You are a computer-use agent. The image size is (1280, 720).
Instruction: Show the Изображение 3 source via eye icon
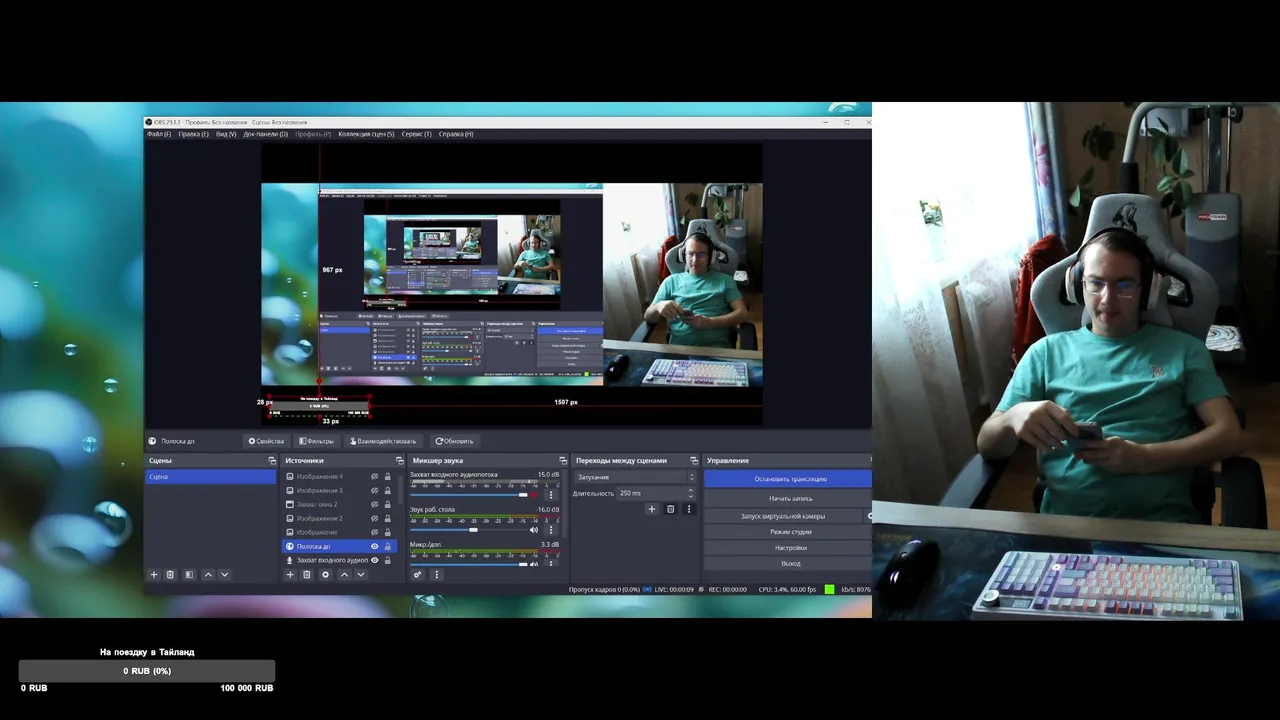(375, 491)
